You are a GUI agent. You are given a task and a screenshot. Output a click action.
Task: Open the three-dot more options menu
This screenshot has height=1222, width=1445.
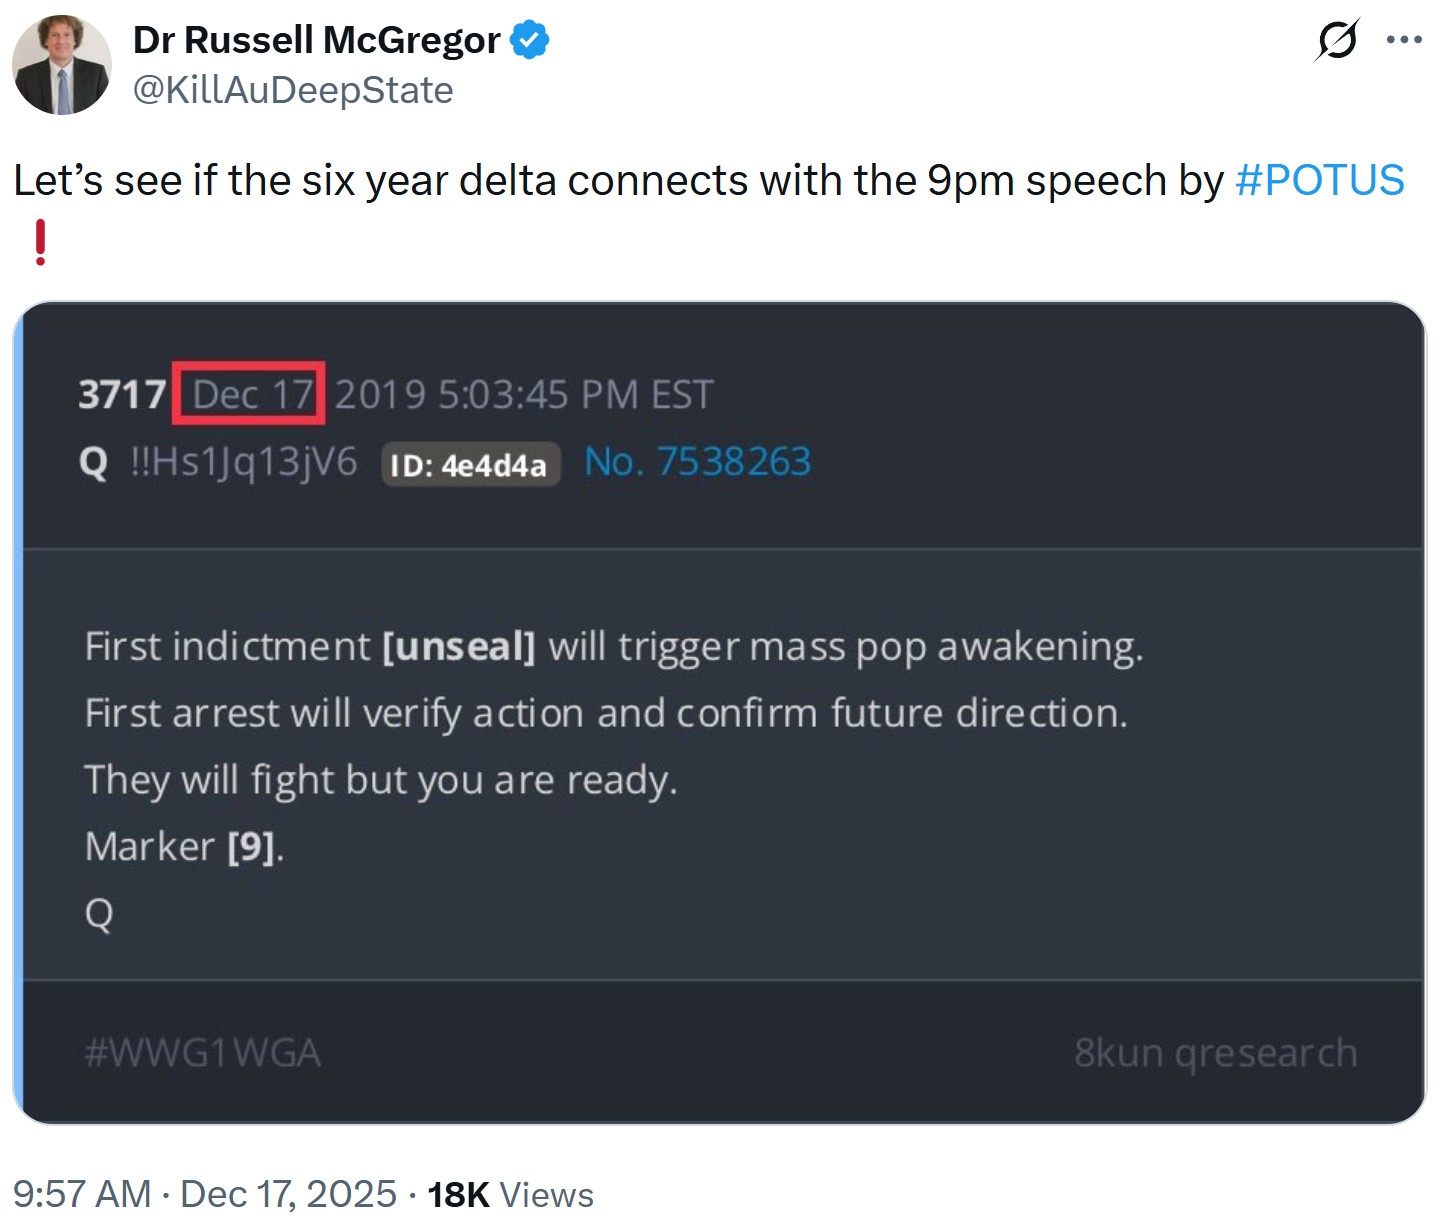pos(1404,40)
